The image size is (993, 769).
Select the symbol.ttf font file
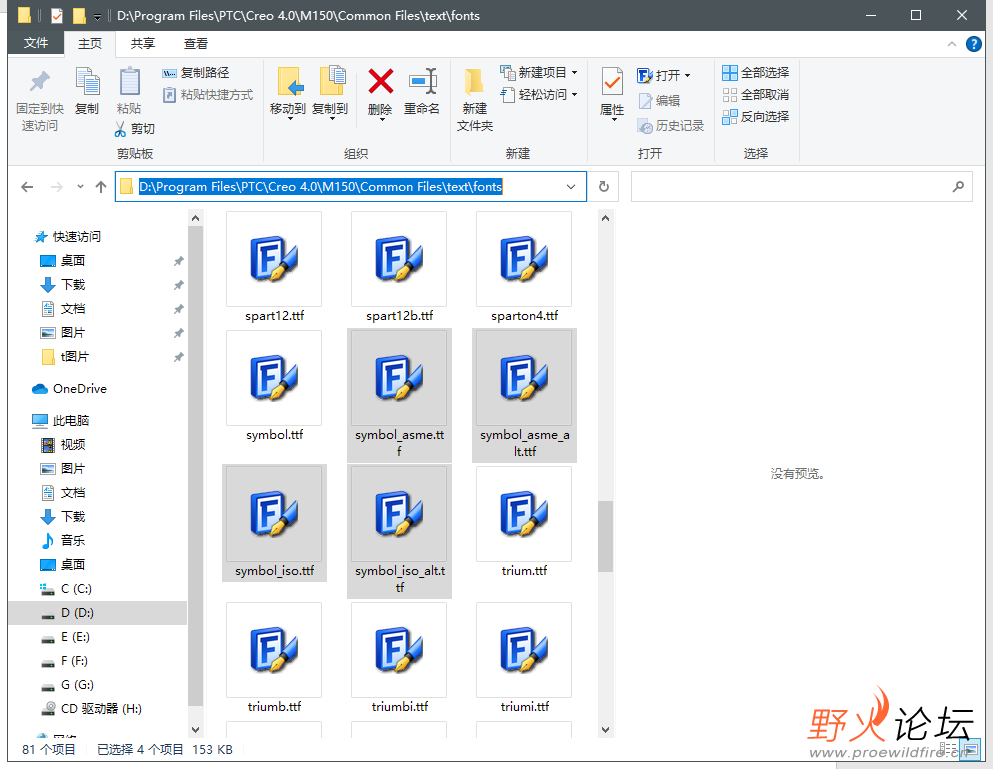click(274, 386)
